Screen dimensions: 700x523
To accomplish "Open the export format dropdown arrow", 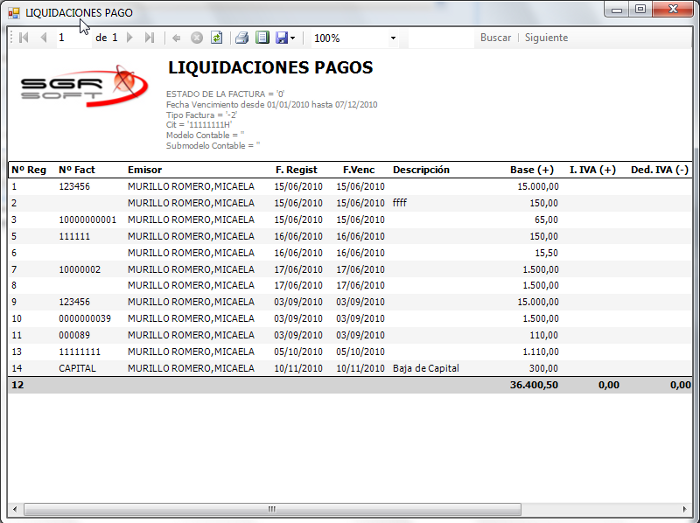I will (x=293, y=38).
